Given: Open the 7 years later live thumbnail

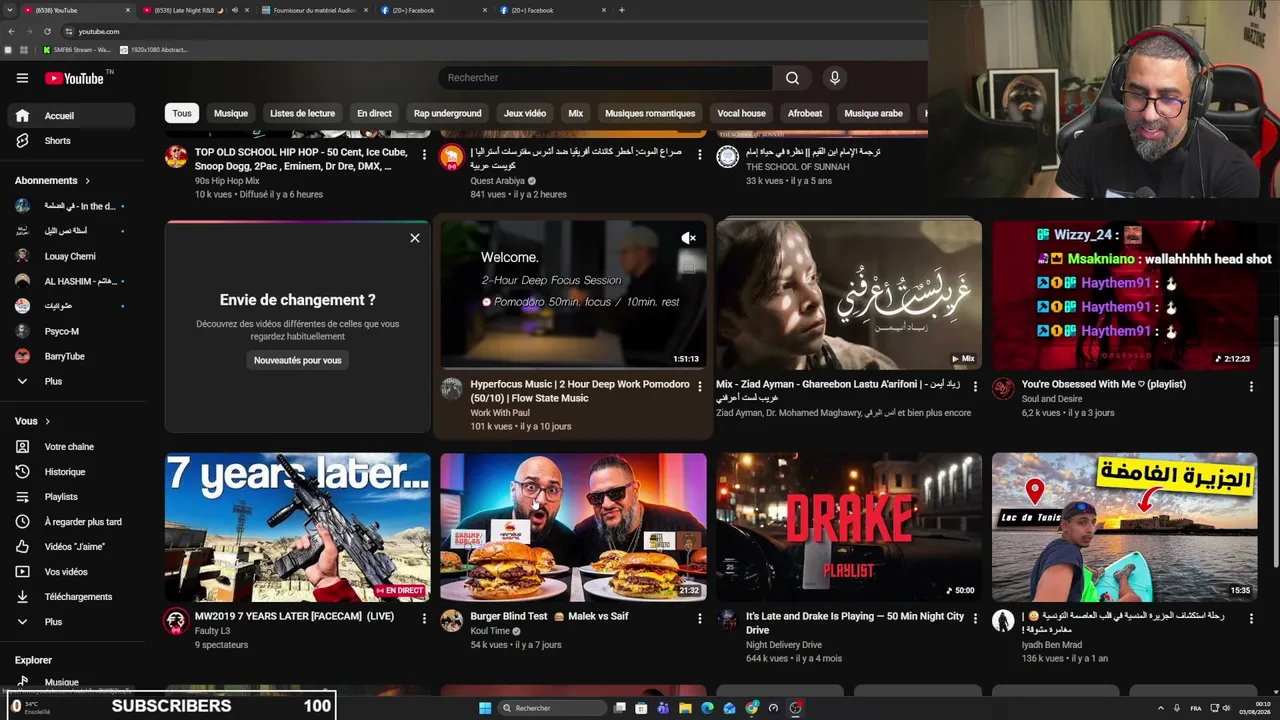Looking at the screenshot, I should click(298, 527).
